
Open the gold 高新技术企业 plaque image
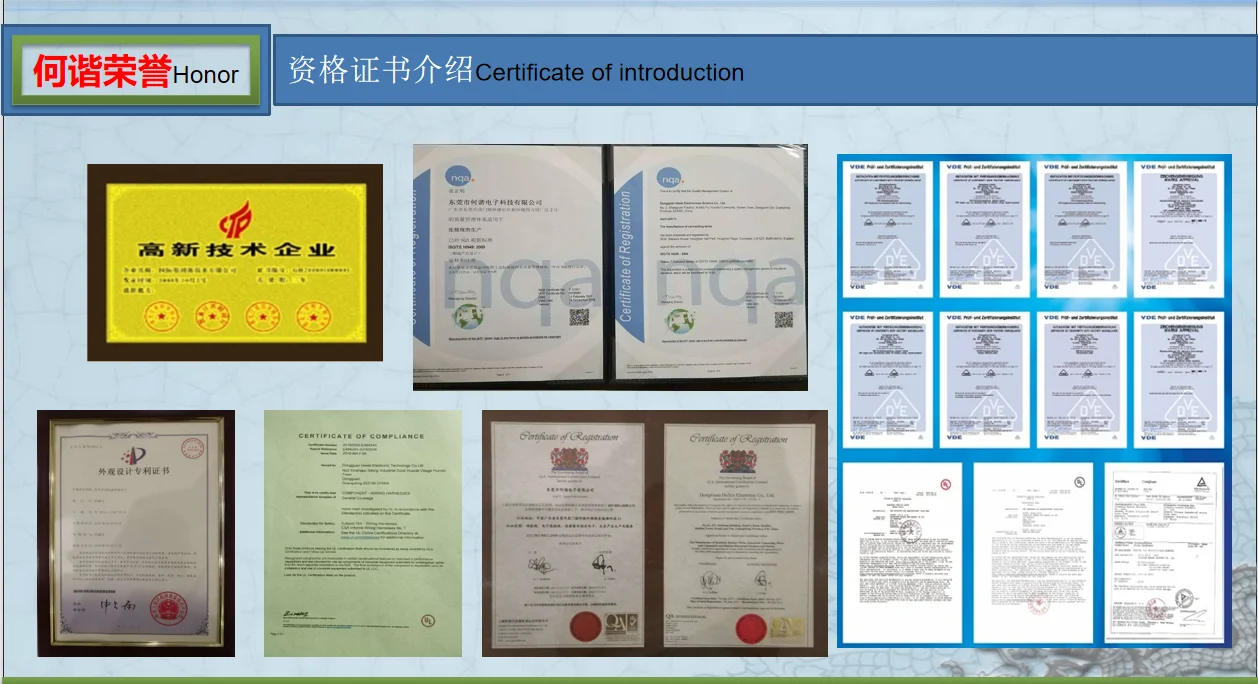(x=235, y=262)
